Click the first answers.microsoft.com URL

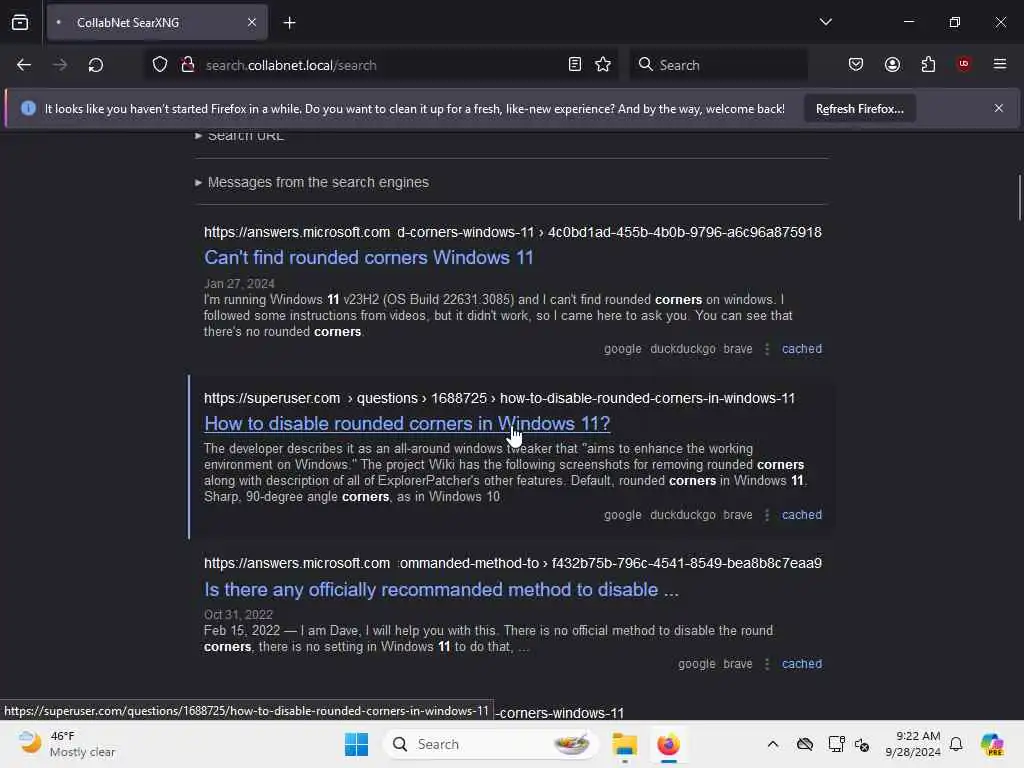click(x=513, y=232)
